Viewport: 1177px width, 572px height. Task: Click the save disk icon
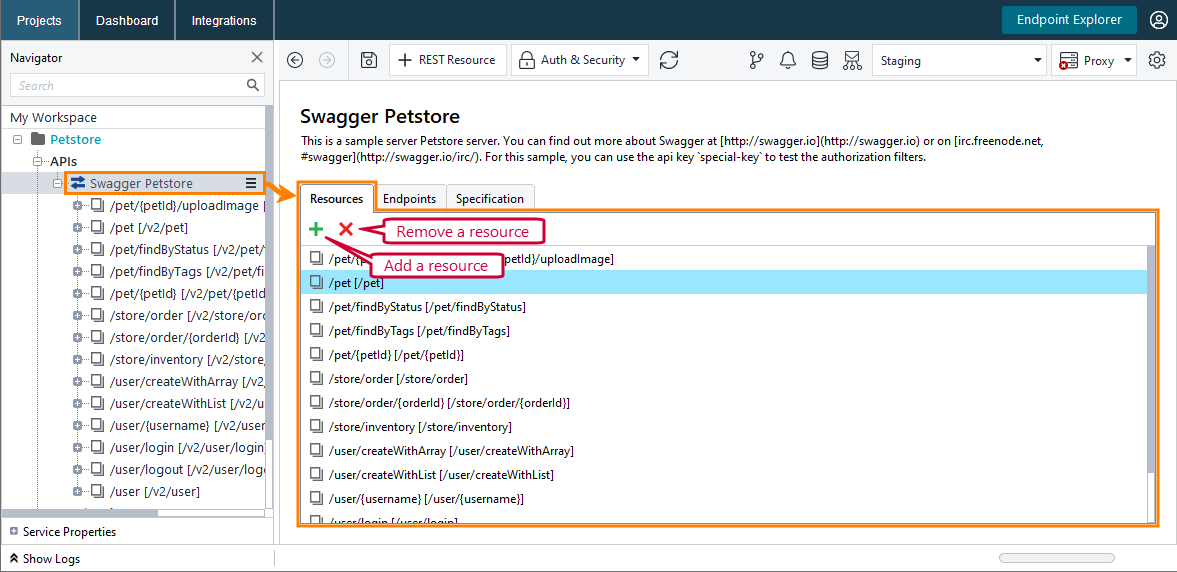(x=369, y=60)
